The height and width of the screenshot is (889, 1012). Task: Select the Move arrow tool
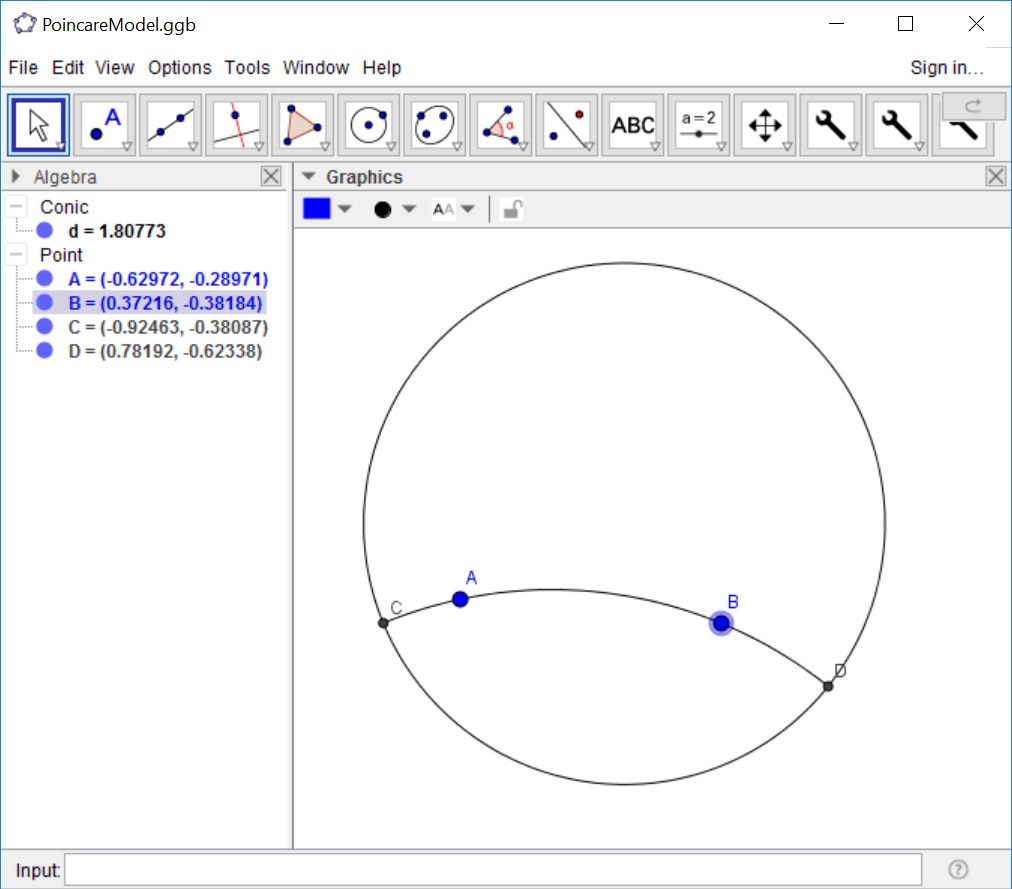coord(39,125)
